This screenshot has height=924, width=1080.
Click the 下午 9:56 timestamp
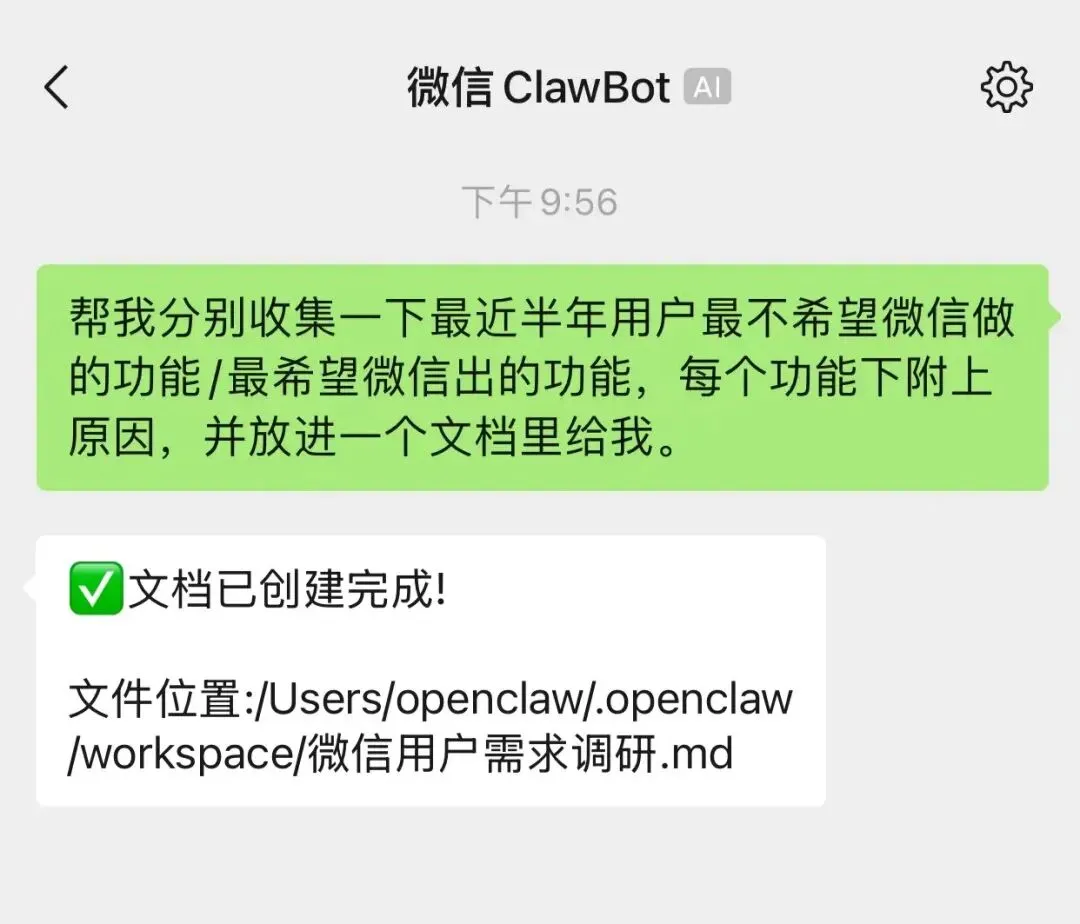tap(539, 202)
